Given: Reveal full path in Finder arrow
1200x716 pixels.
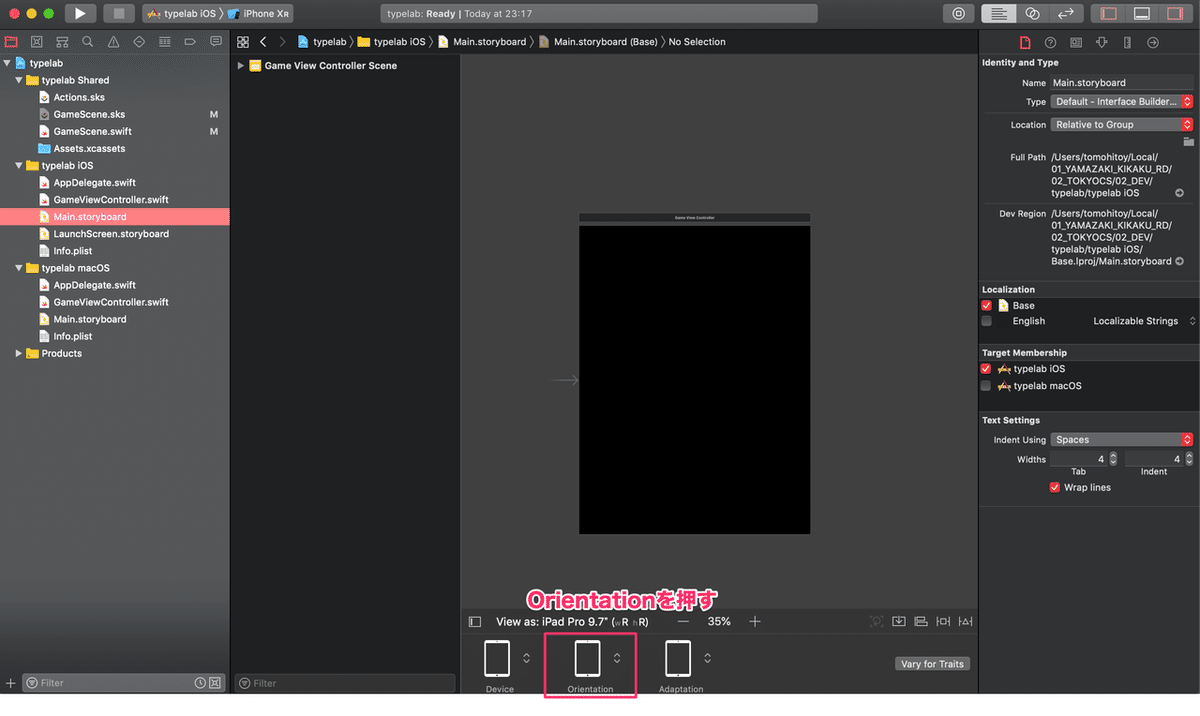Looking at the screenshot, I should (x=1179, y=193).
